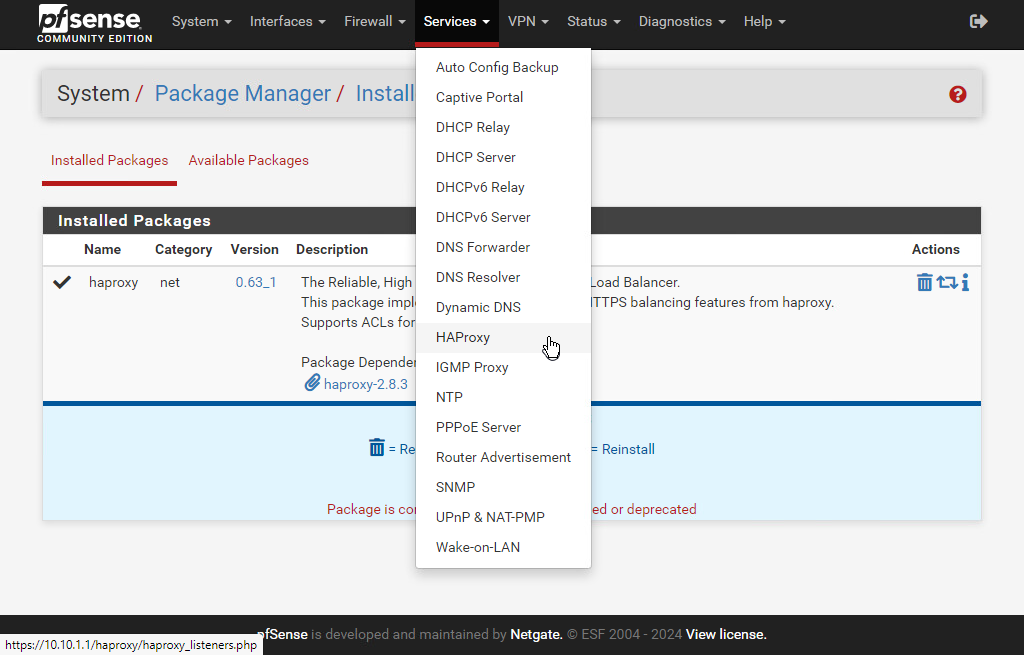Select Dynamic DNS menu item
This screenshot has width=1024, height=655.
point(503,308)
